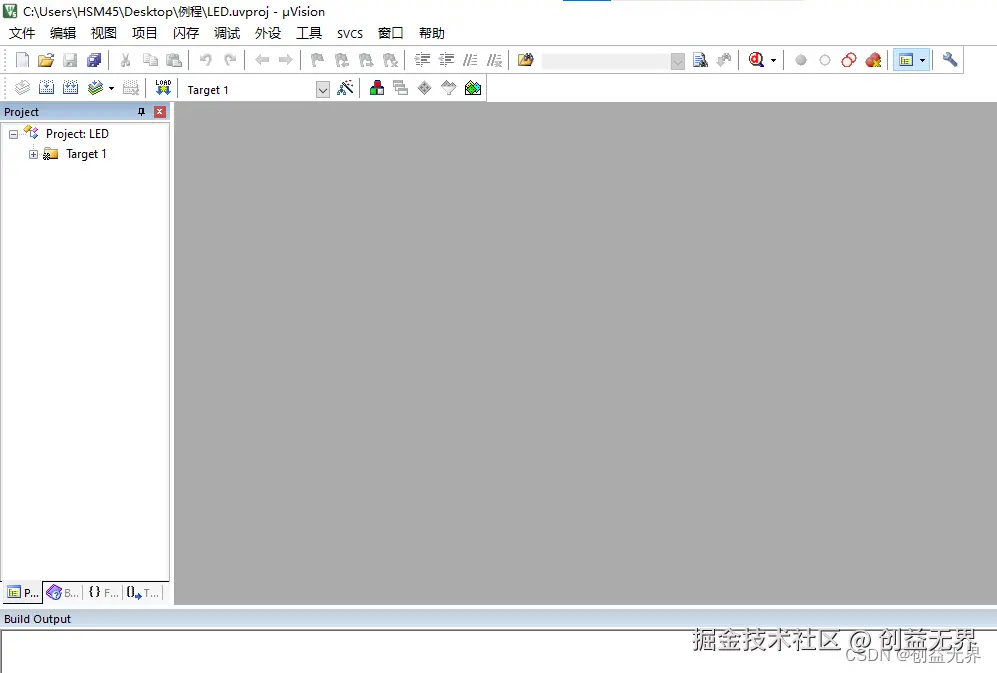
Task: Rebuild all target files
Action: coord(70,88)
